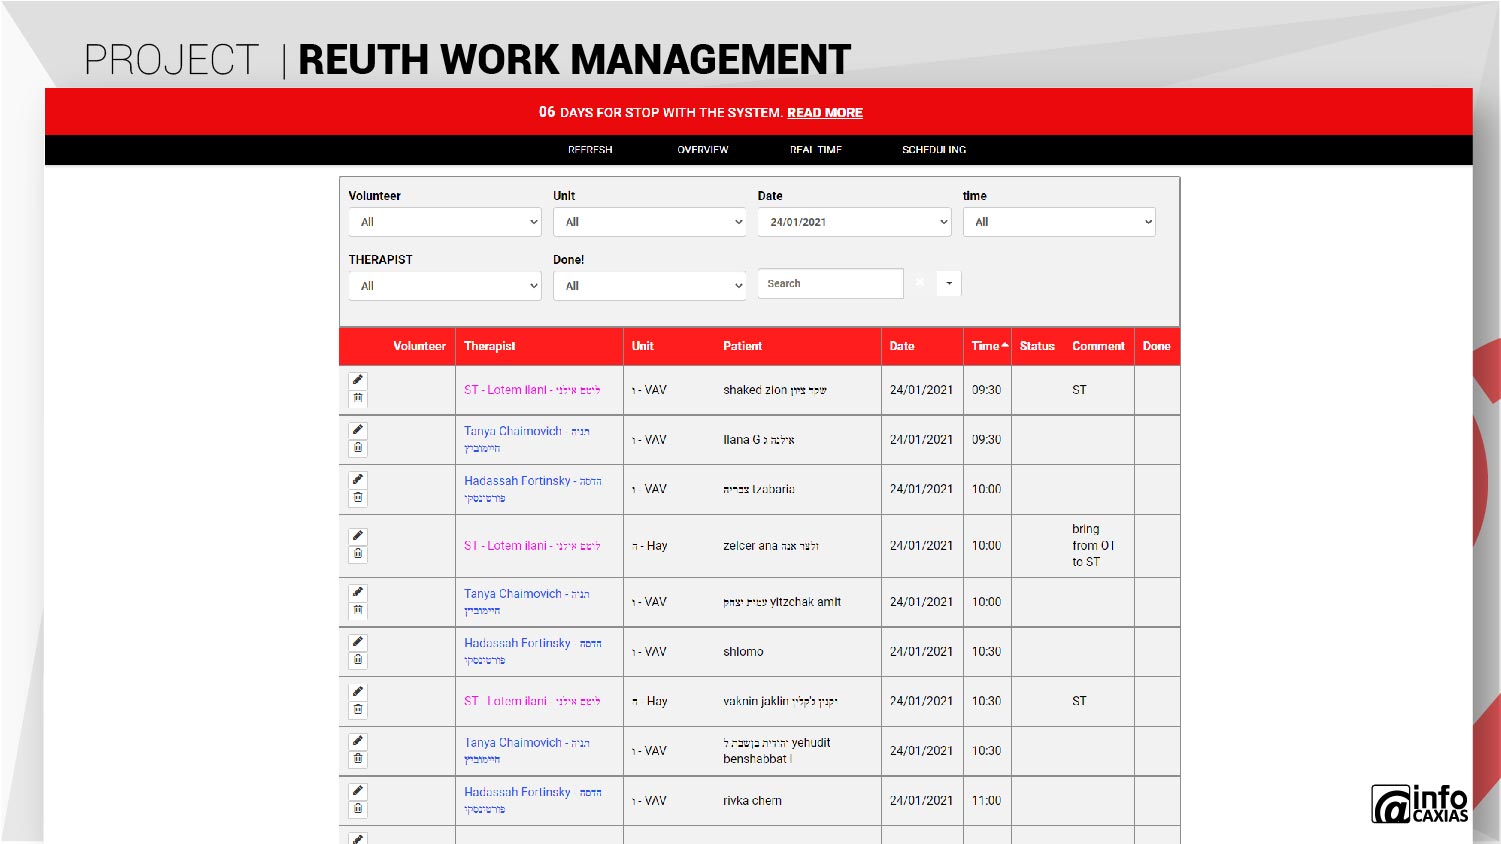1501x844 pixels.
Task: Open the Overview menu item
Action: point(702,150)
